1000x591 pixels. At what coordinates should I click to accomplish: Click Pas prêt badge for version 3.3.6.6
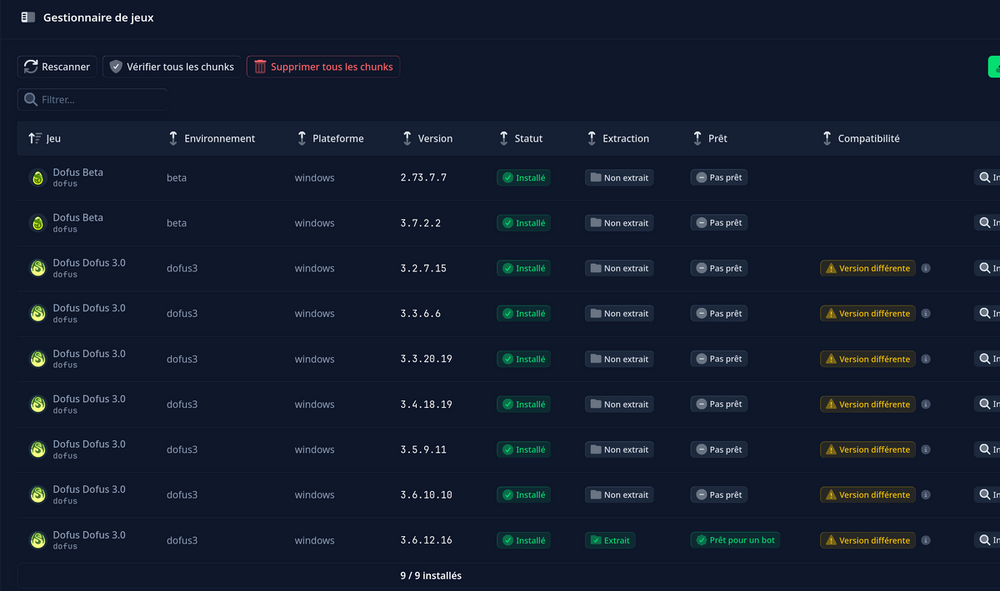[x=719, y=314]
